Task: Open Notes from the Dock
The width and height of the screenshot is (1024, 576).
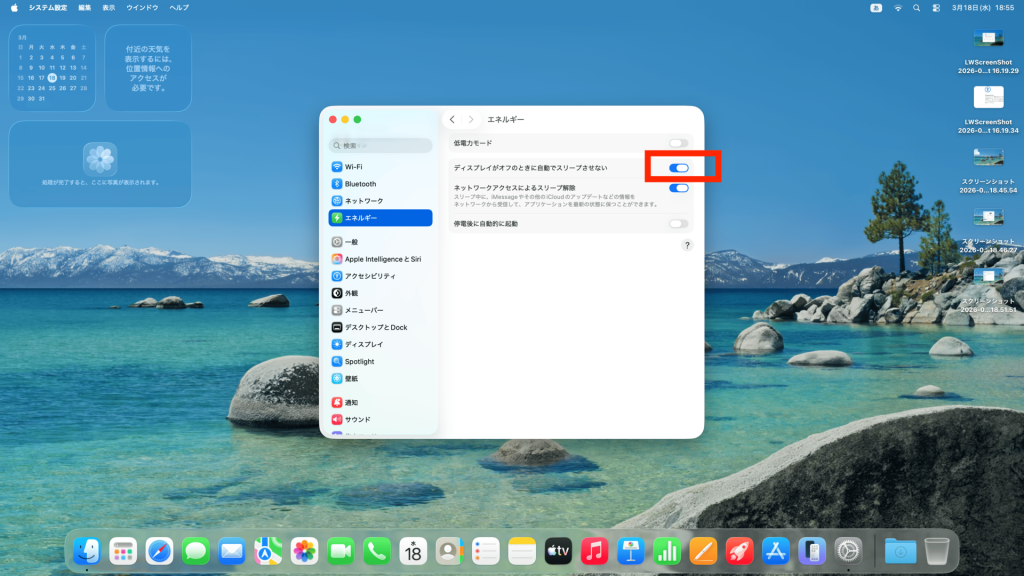Action: coord(522,551)
